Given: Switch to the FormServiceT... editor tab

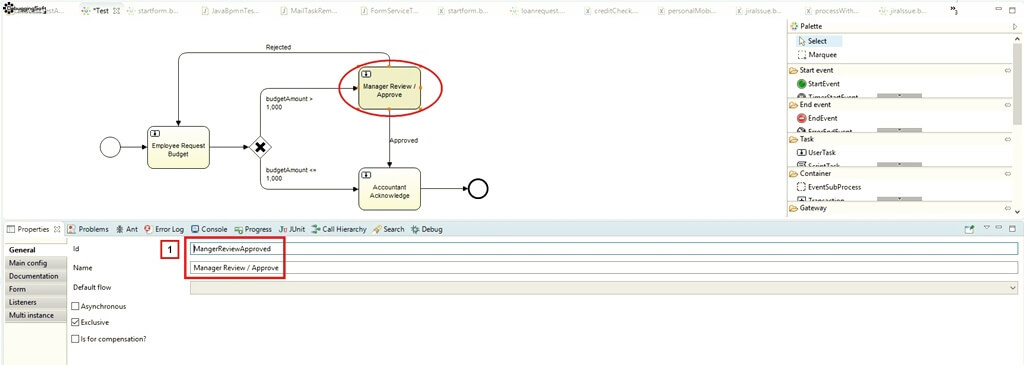Looking at the screenshot, I should pos(390,11).
